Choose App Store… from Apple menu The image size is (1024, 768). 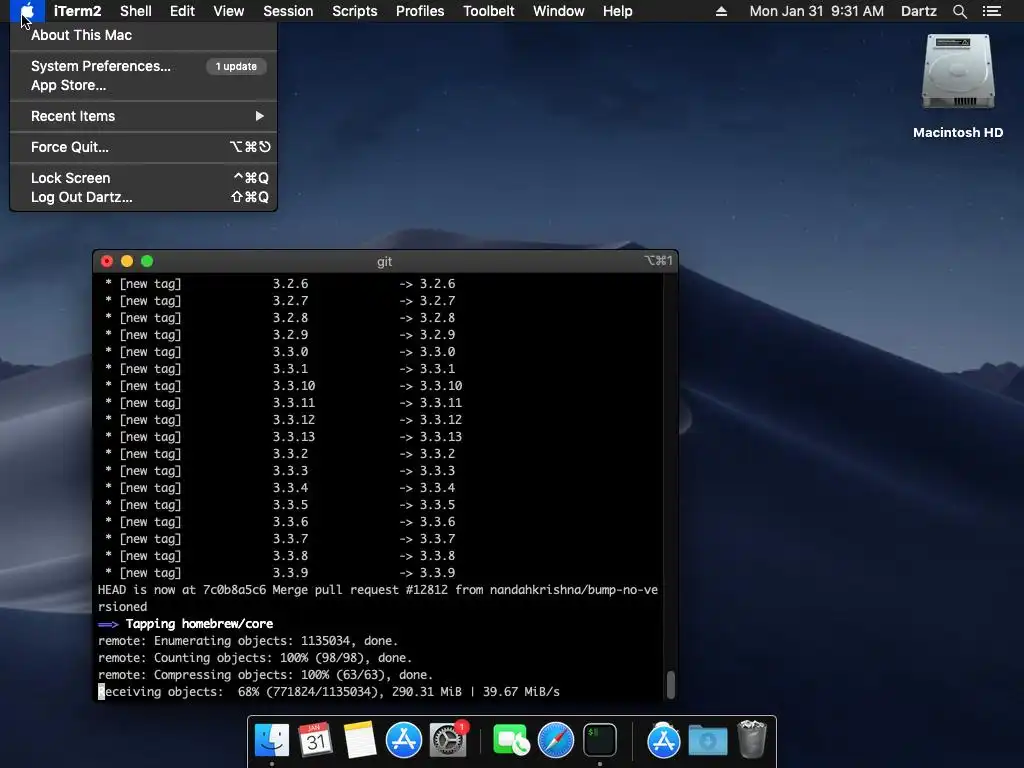tap(144, 86)
